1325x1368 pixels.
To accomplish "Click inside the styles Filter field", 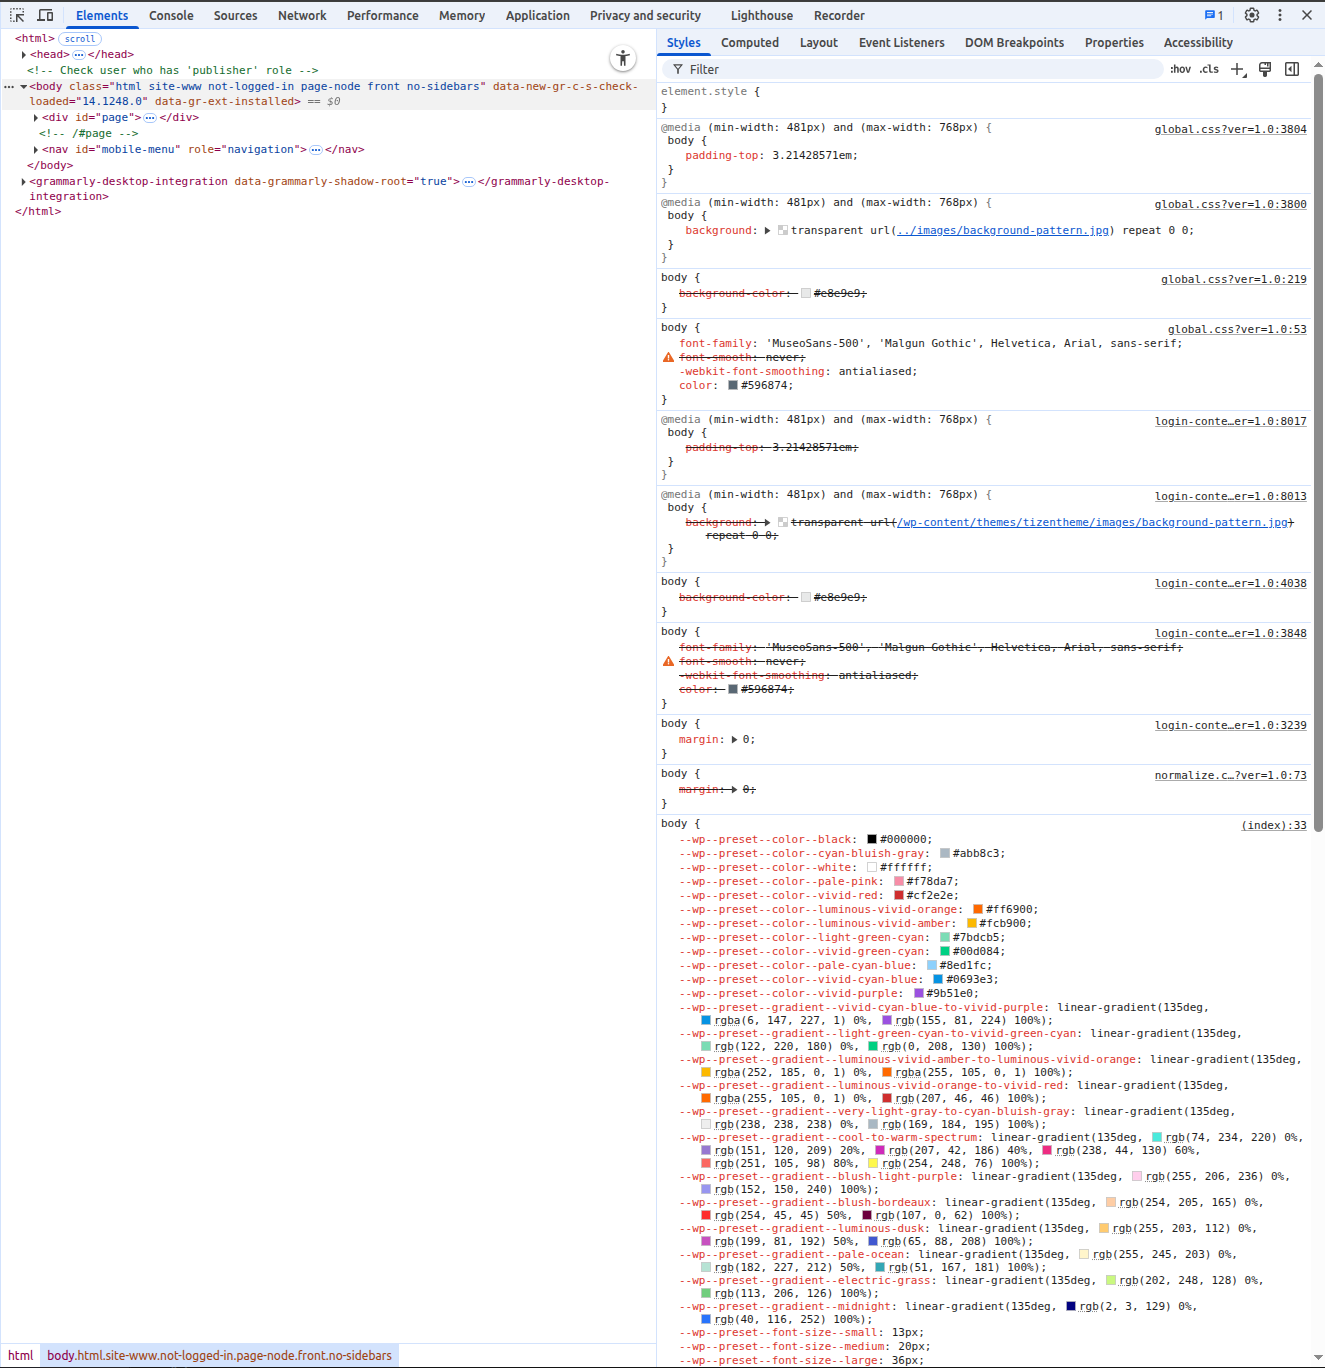I will (800, 68).
